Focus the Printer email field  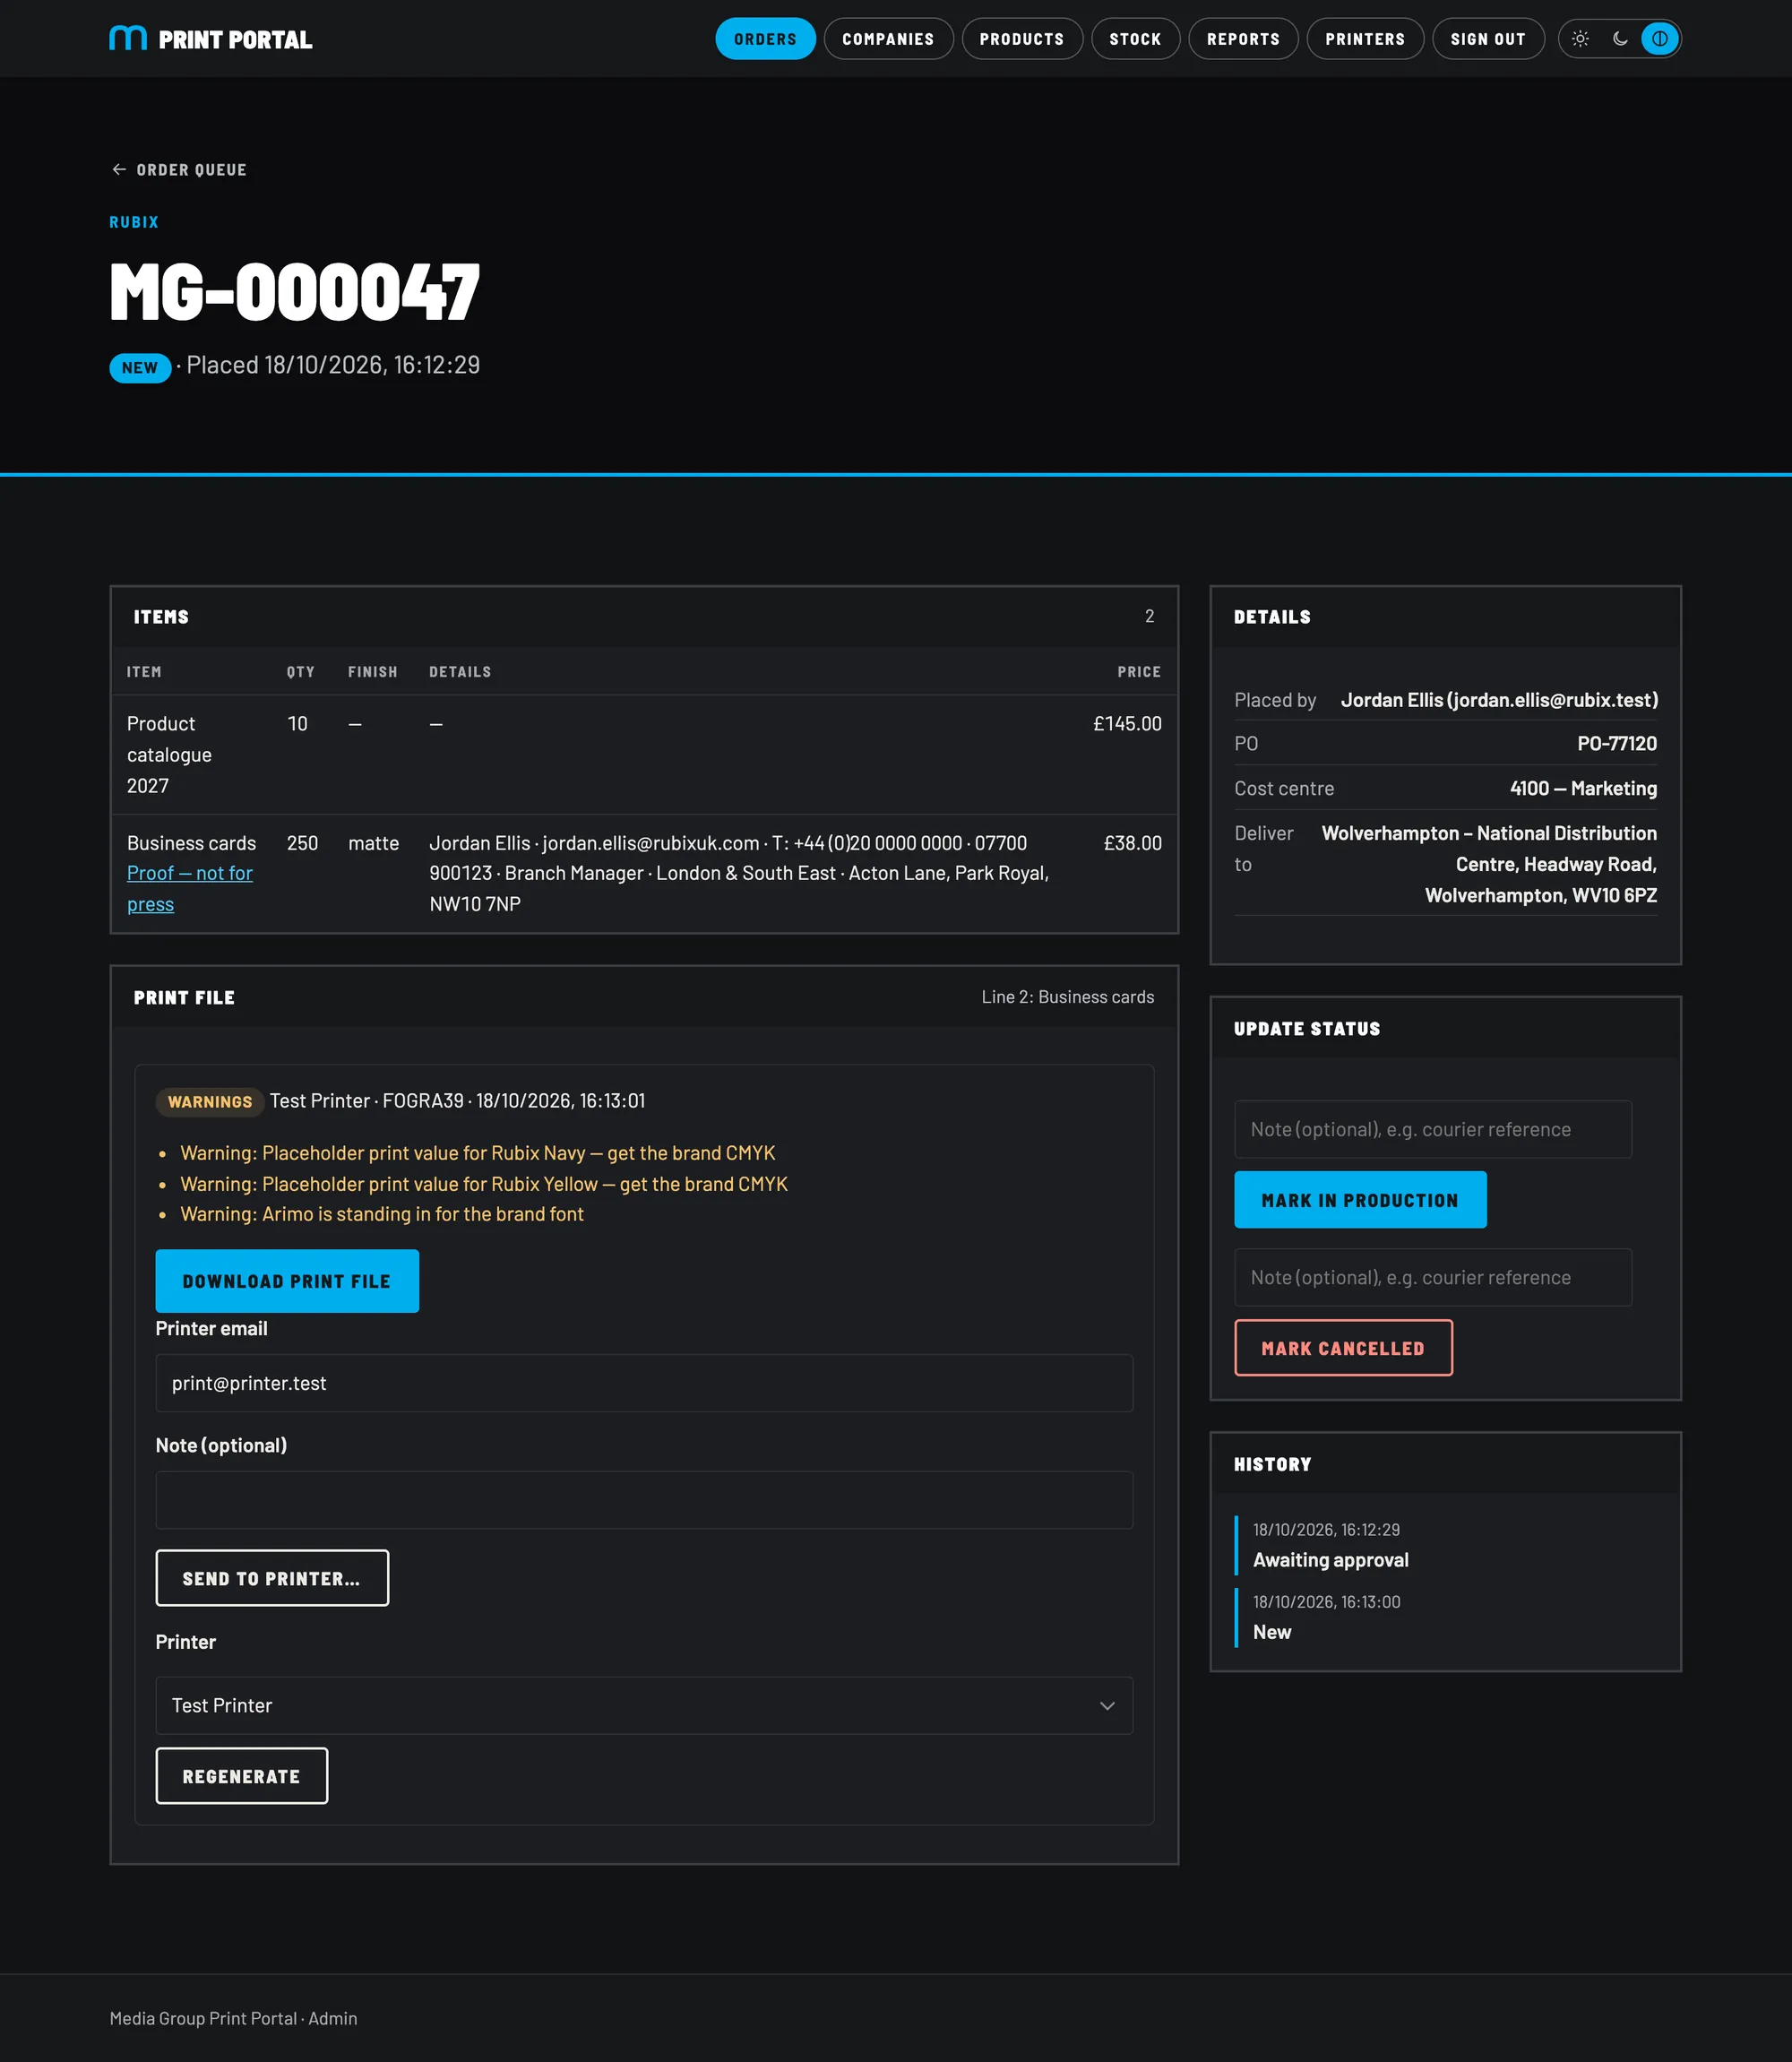point(644,1383)
